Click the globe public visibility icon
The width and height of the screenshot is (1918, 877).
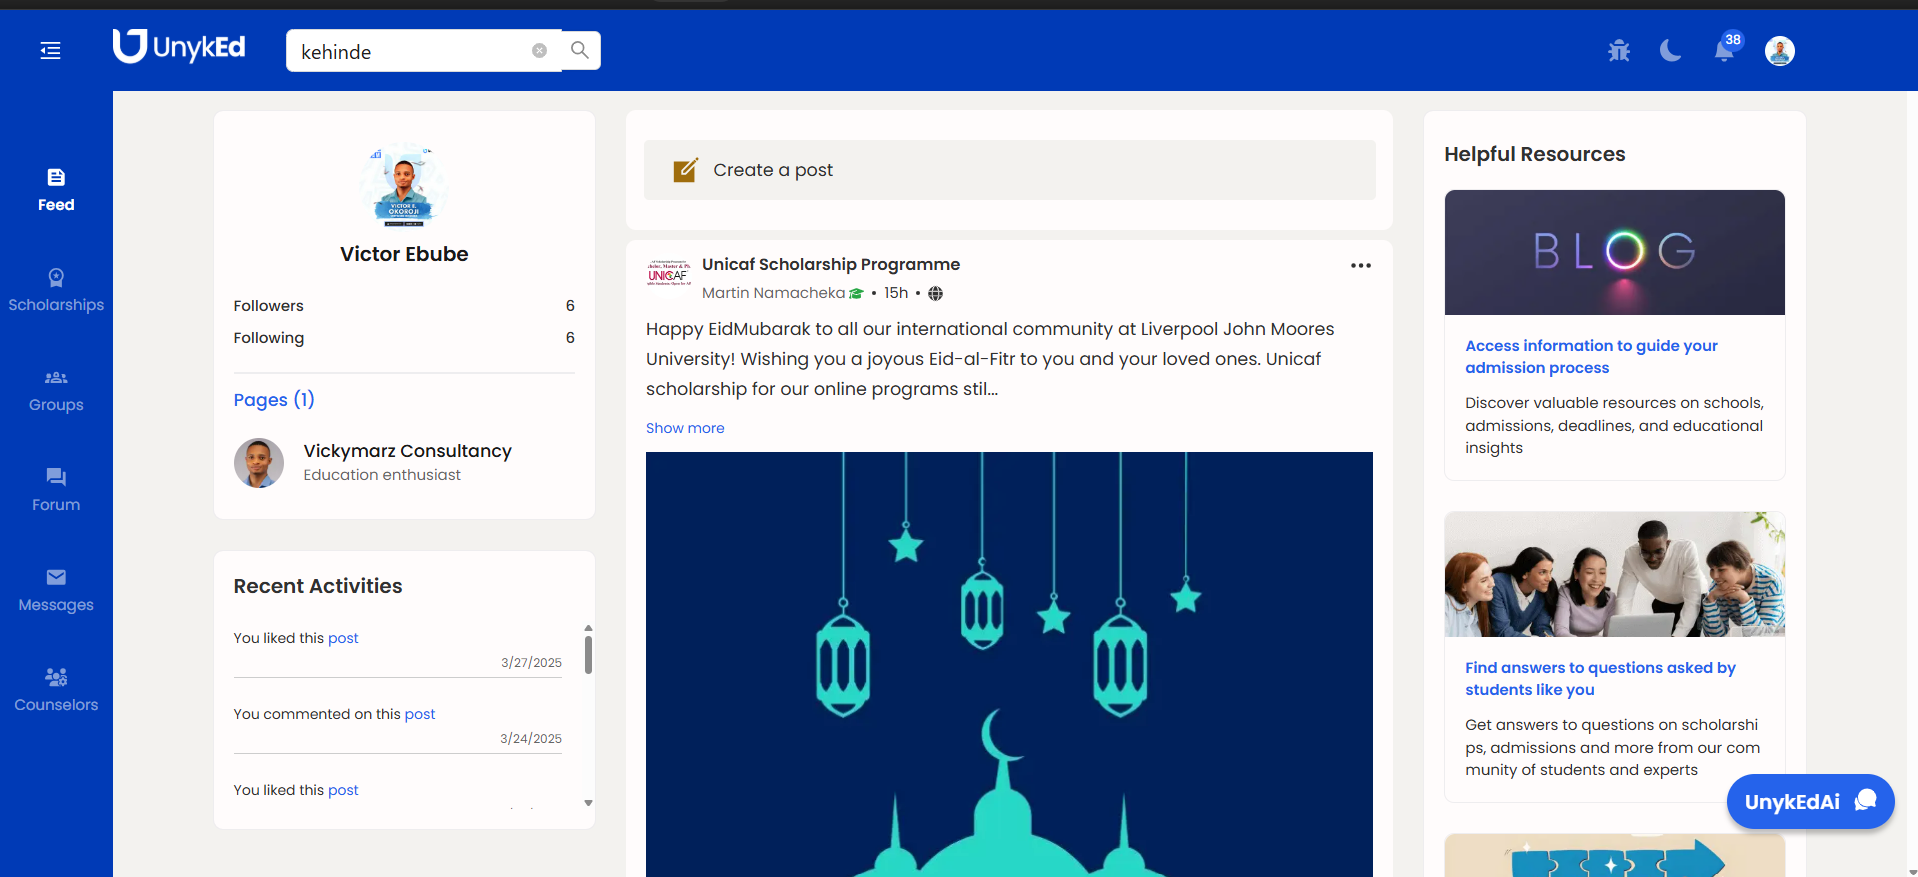pos(935,294)
